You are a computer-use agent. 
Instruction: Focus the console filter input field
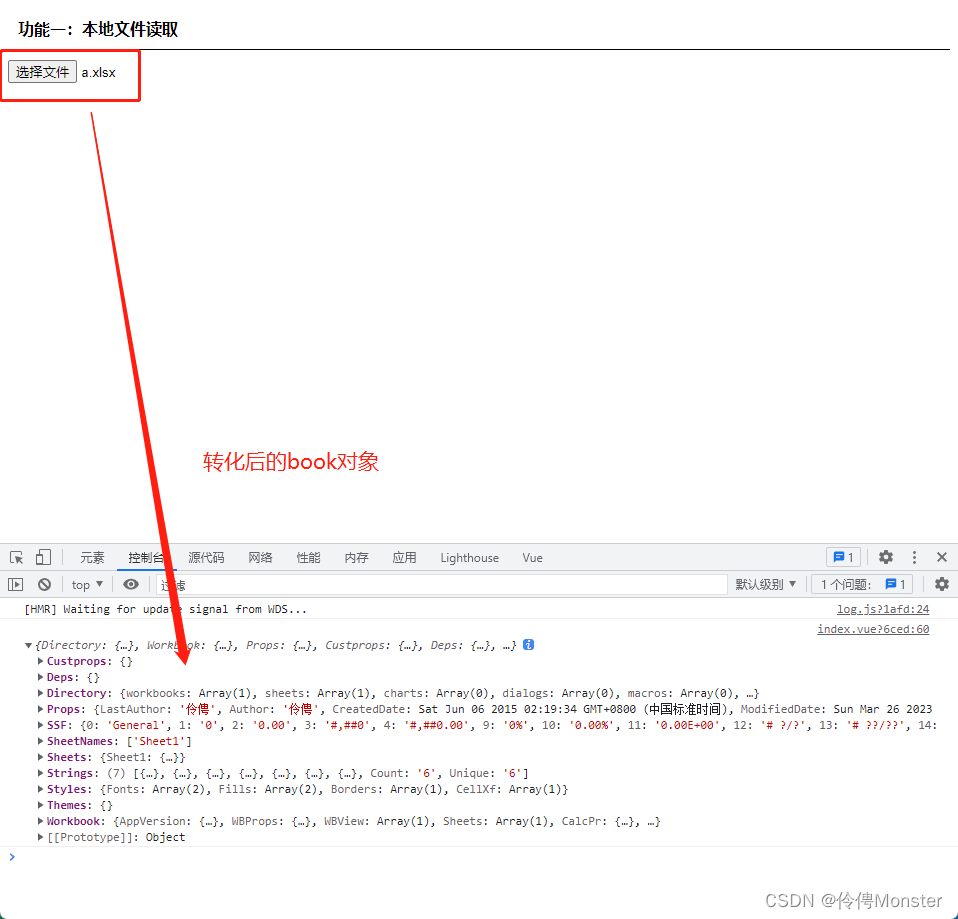441,585
